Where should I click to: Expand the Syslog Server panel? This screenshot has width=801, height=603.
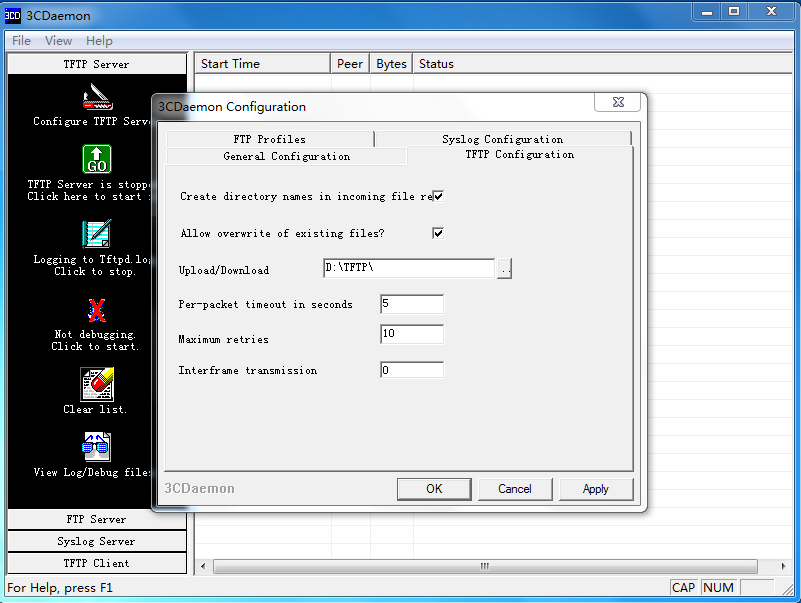click(97, 541)
